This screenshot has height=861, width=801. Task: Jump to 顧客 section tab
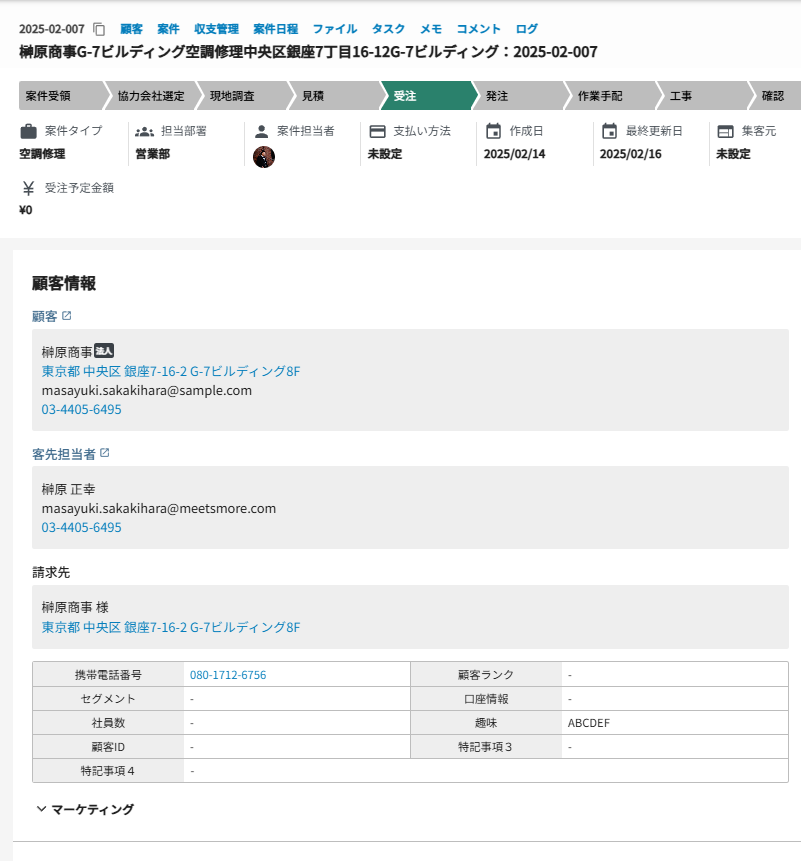point(131,29)
